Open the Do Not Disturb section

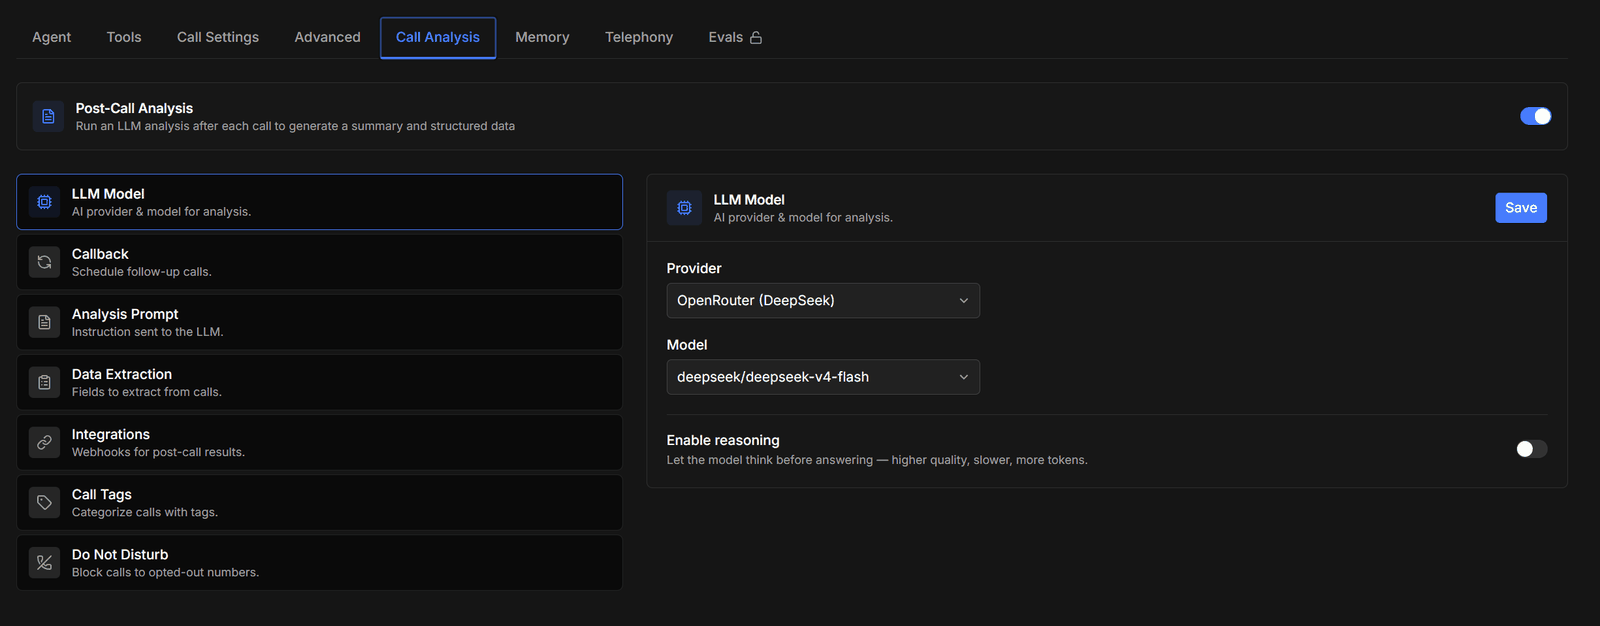[x=319, y=562]
